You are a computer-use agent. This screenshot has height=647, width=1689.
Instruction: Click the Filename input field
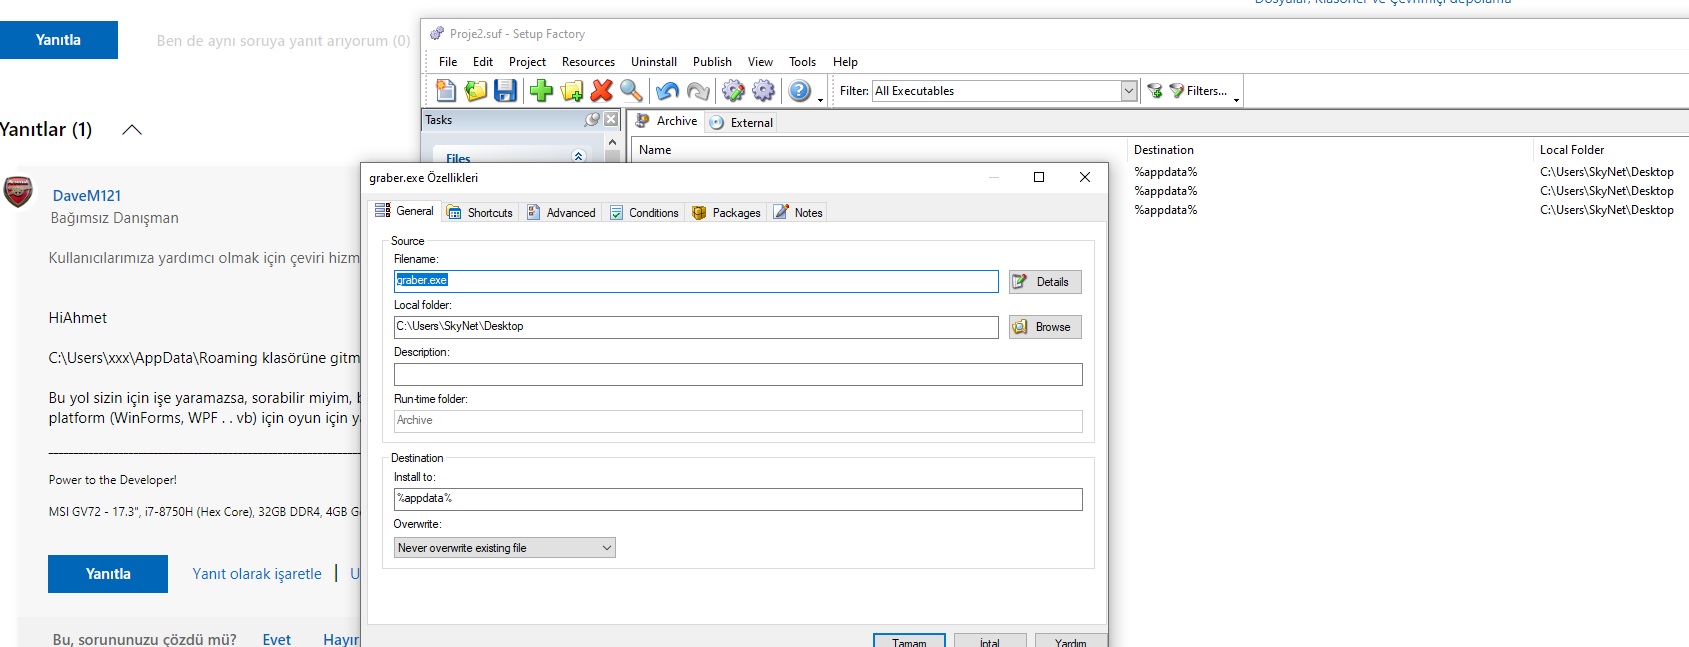(696, 281)
